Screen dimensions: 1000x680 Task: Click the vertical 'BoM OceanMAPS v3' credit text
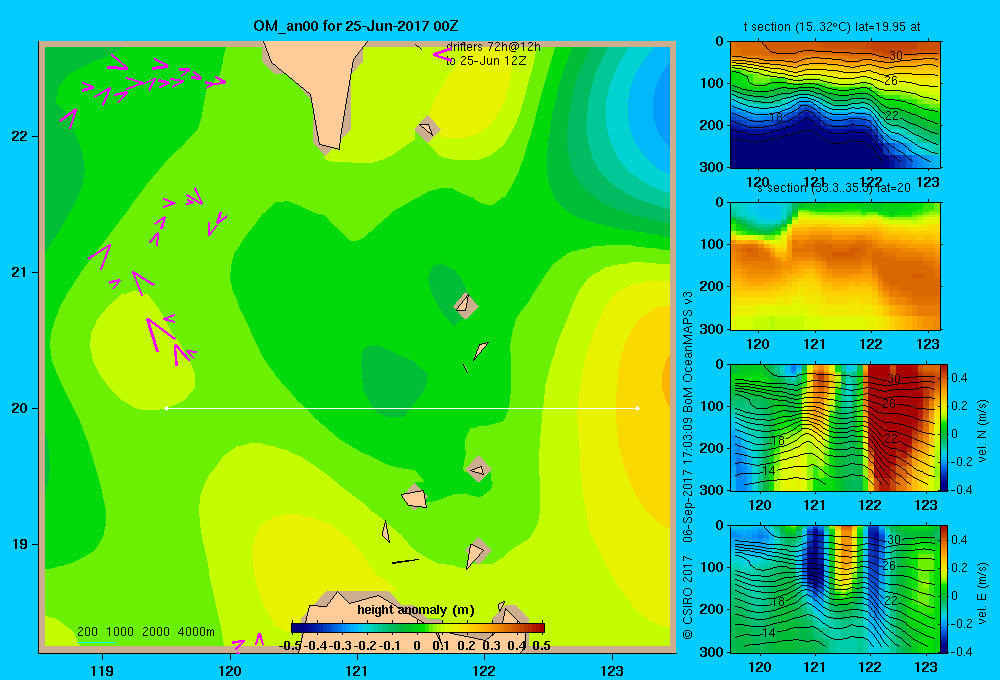688,351
